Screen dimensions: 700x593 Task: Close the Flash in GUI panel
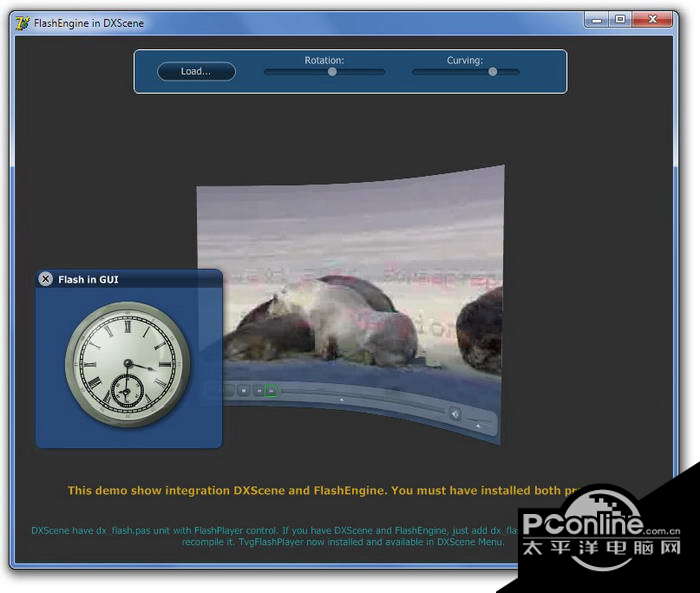45,279
